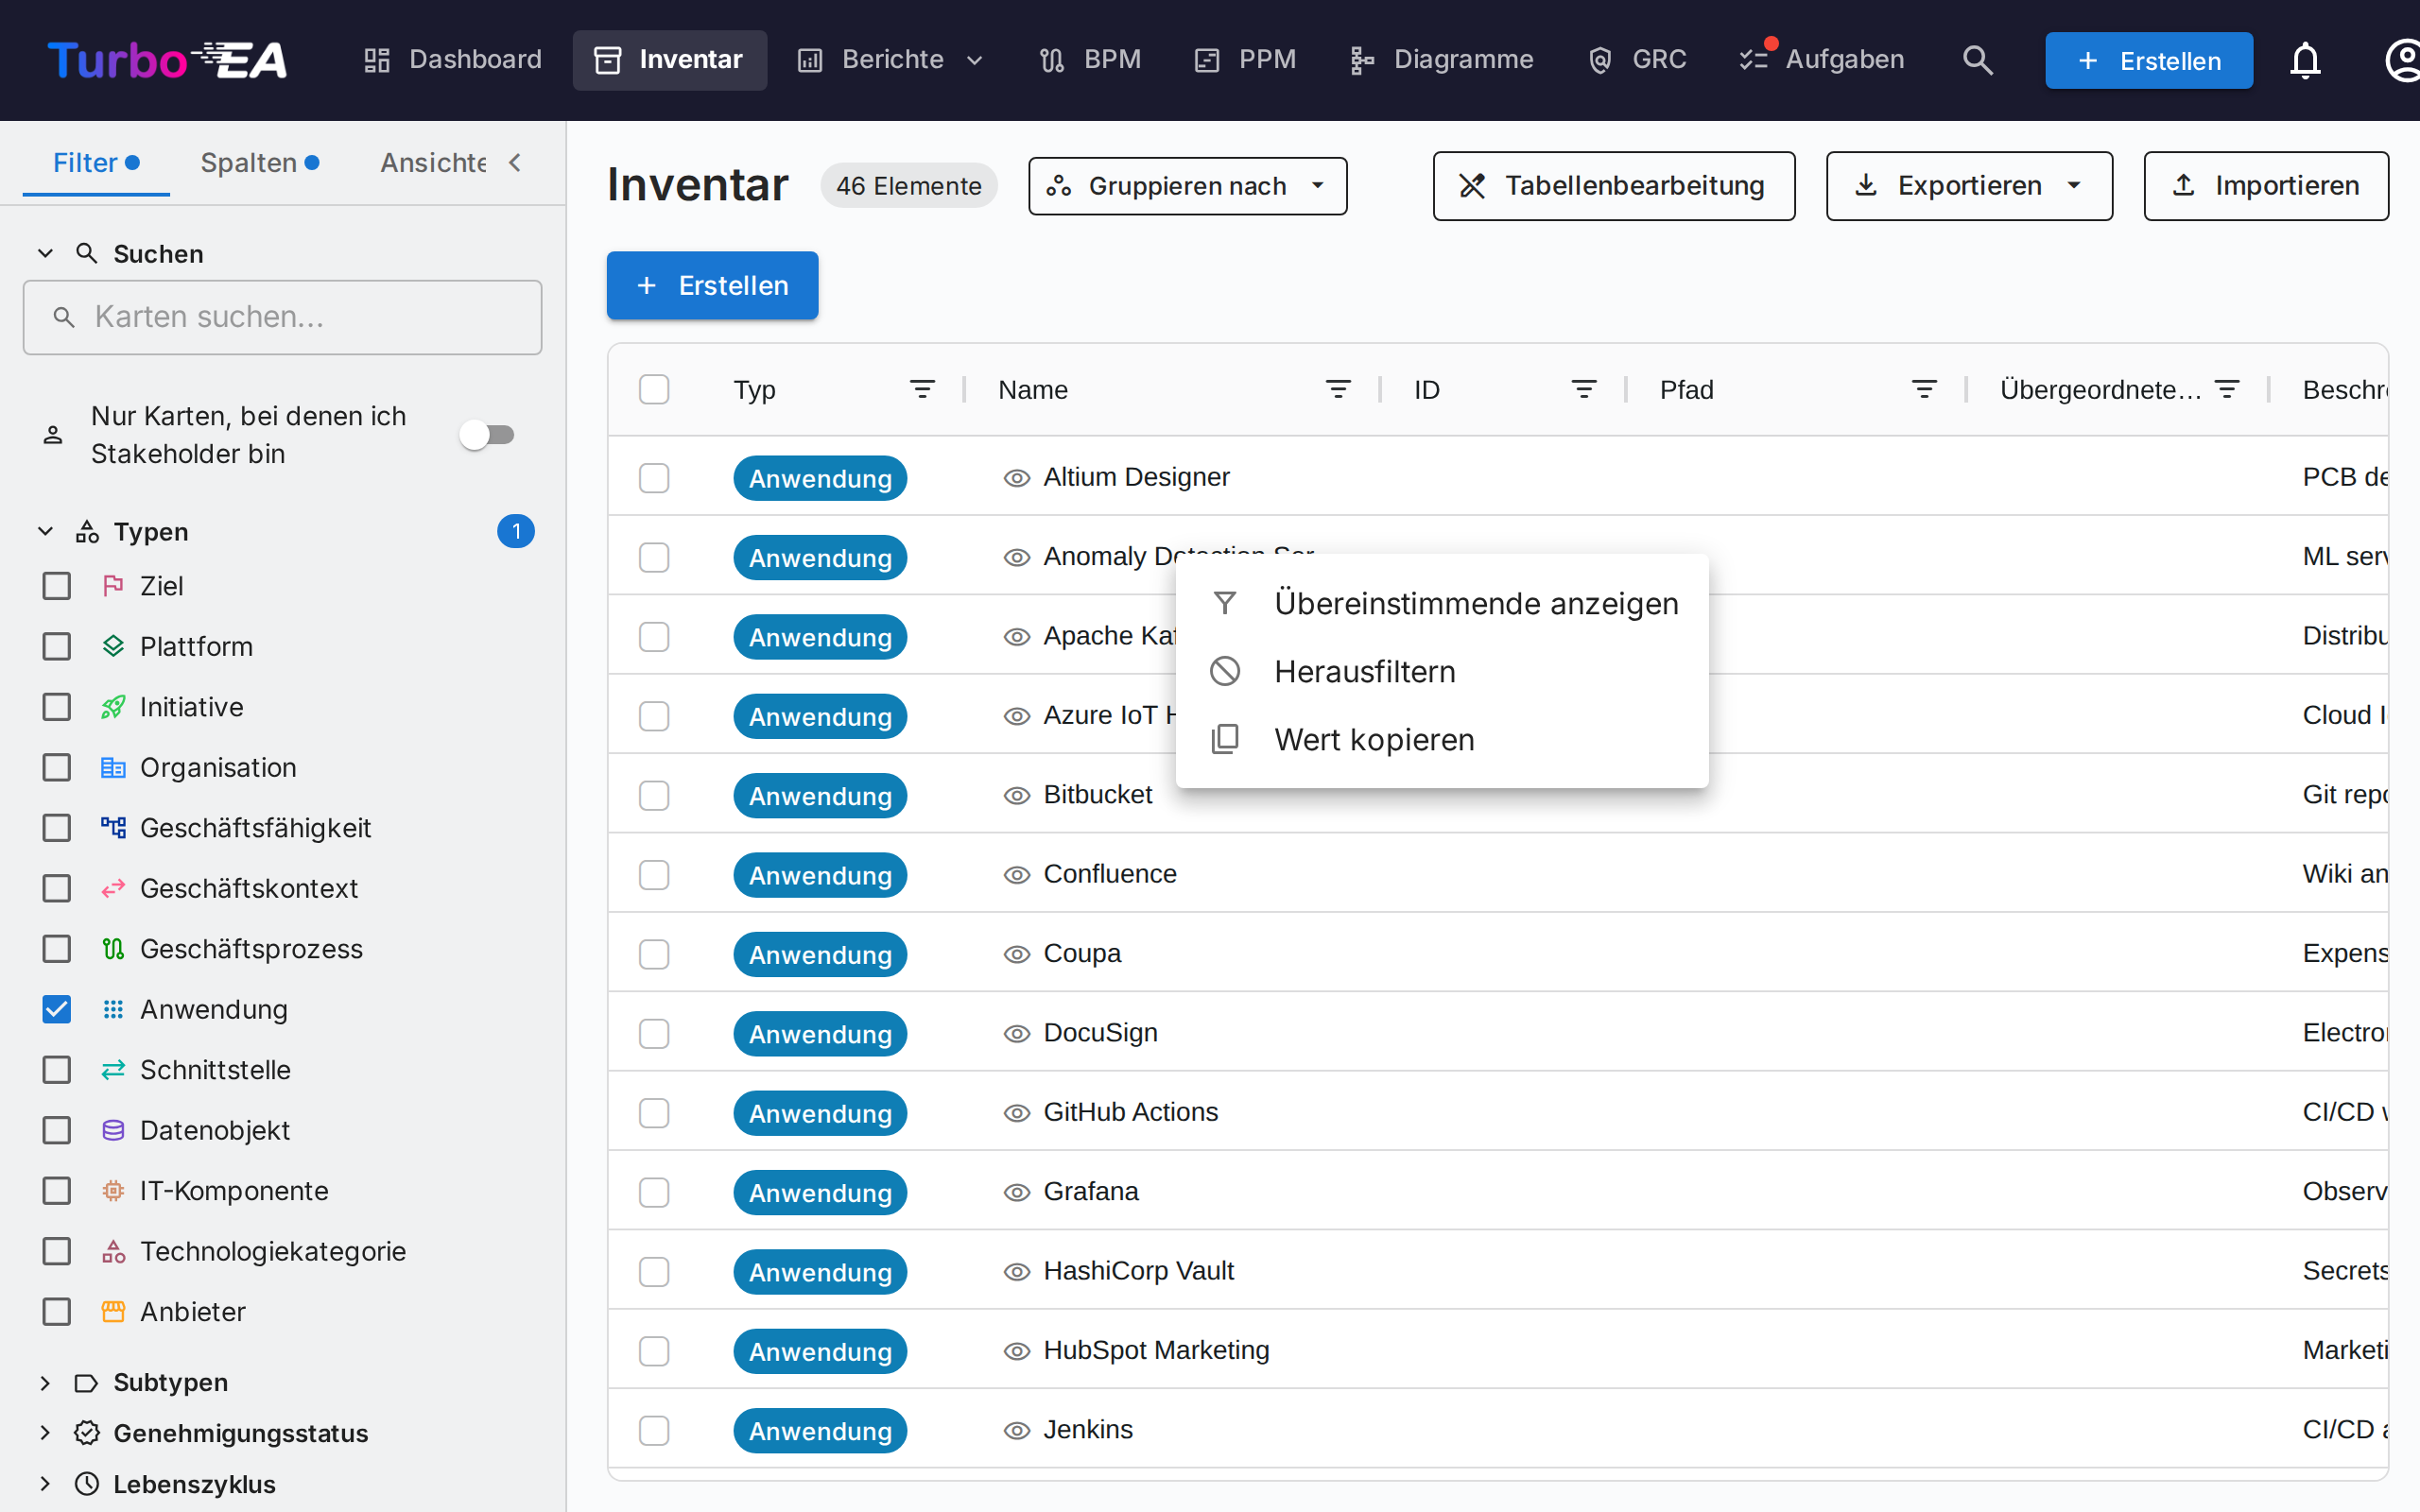Click the Technologiekategorie shapes icon
The height and width of the screenshot is (1512, 2420).
coord(113,1251)
